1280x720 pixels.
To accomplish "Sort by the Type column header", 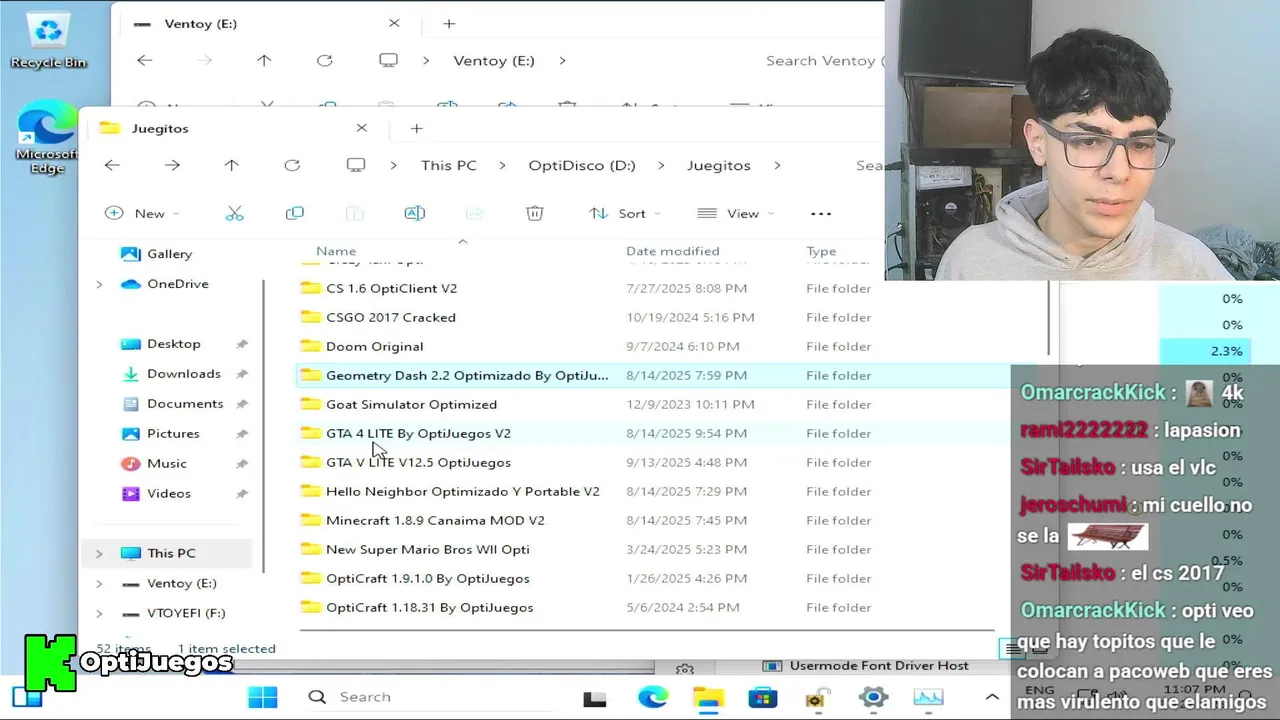I will (821, 251).
